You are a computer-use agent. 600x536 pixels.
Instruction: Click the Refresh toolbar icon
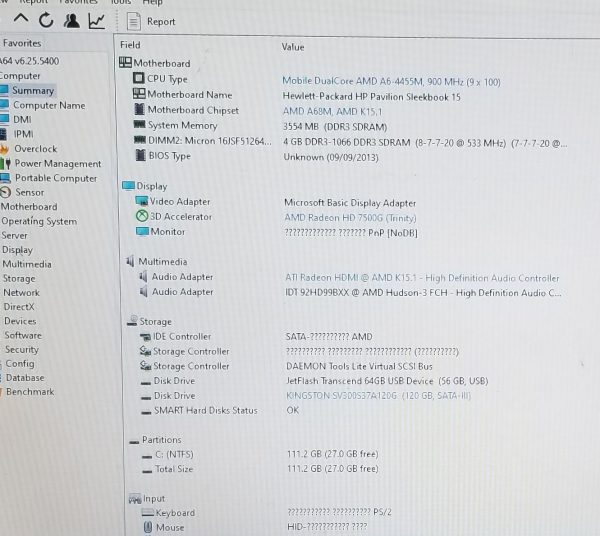point(46,20)
